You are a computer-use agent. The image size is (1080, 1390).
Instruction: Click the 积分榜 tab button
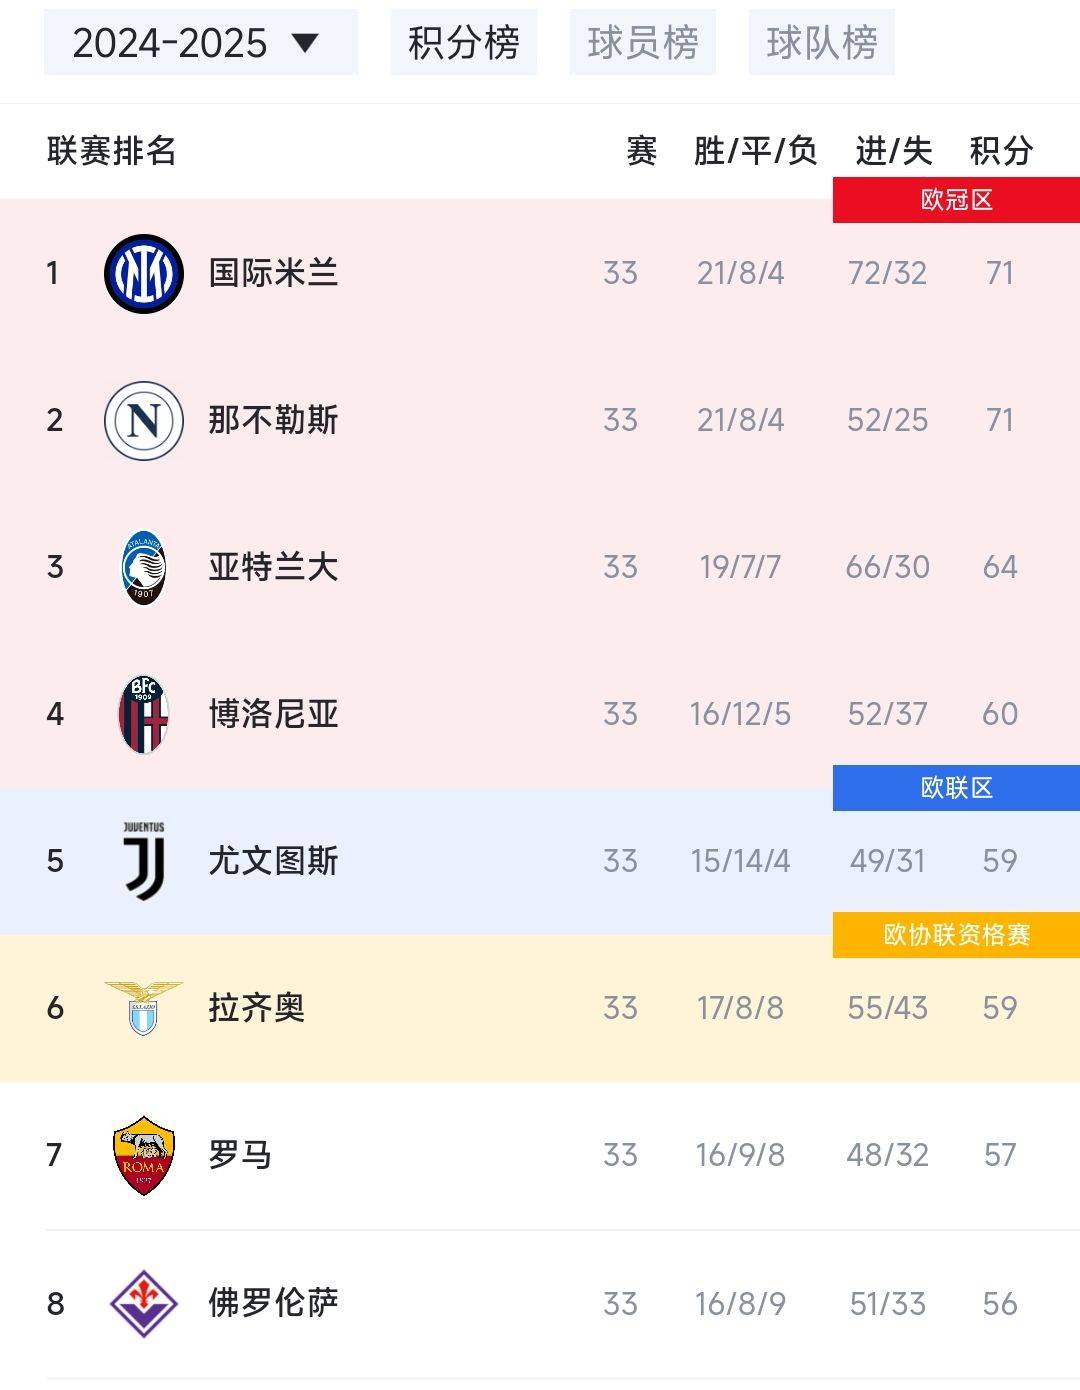[x=464, y=43]
